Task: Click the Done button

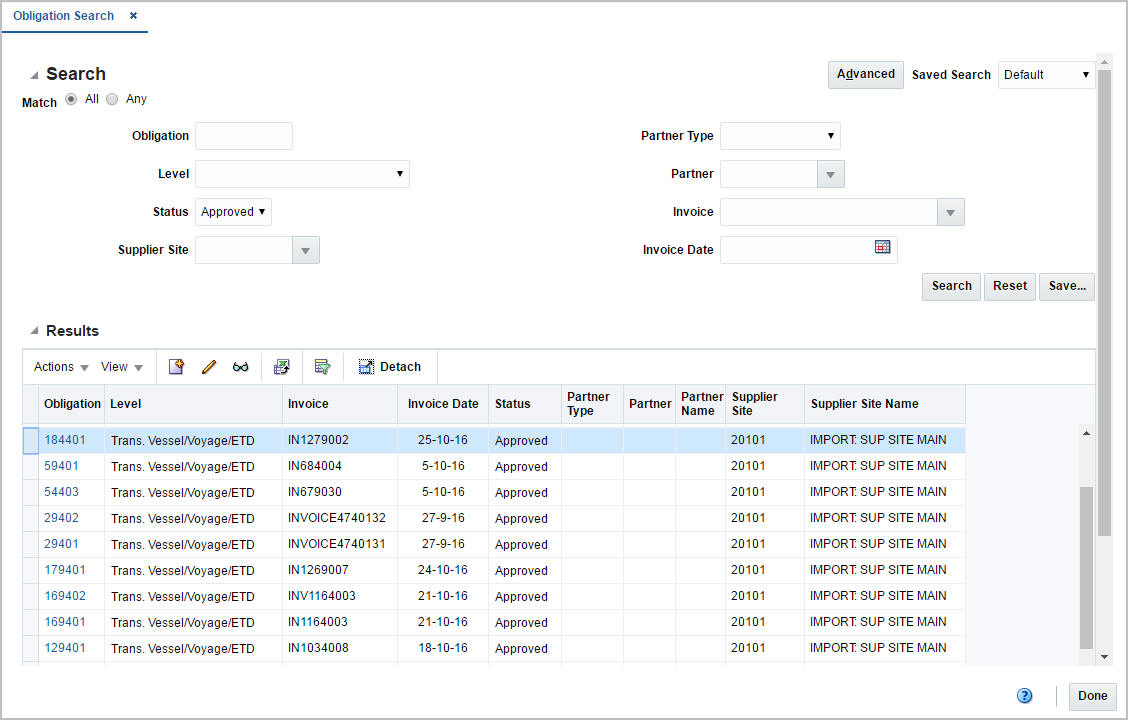Action: 1092,696
